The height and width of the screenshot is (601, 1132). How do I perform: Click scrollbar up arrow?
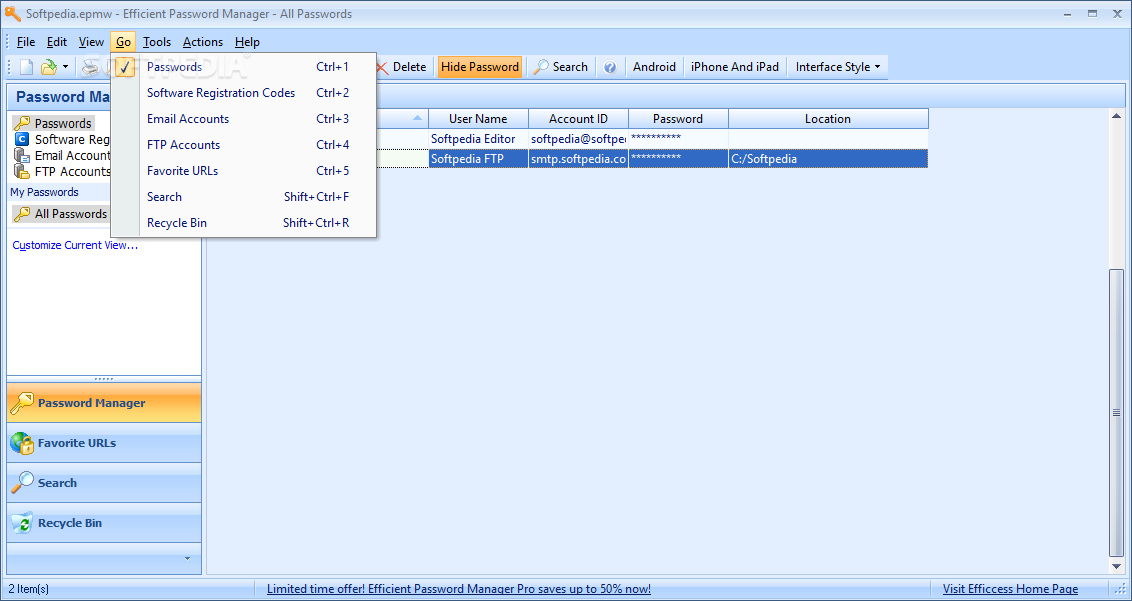coord(1116,116)
